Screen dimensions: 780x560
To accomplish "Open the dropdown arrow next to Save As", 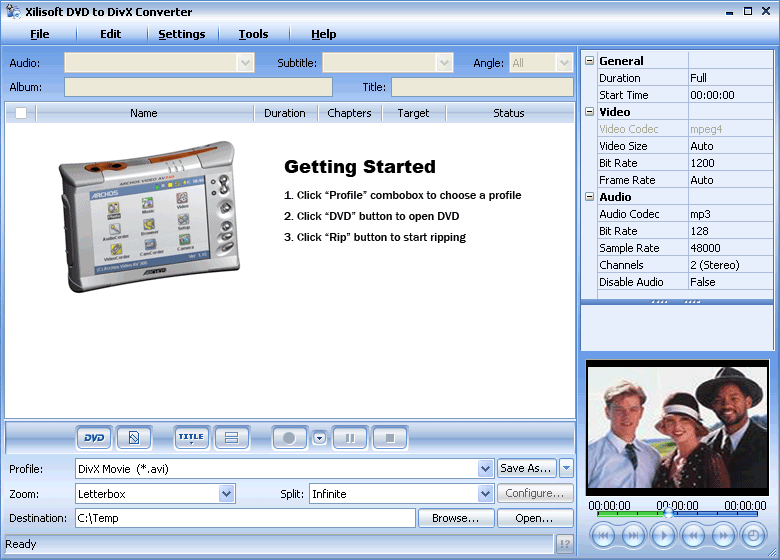I will [566, 468].
